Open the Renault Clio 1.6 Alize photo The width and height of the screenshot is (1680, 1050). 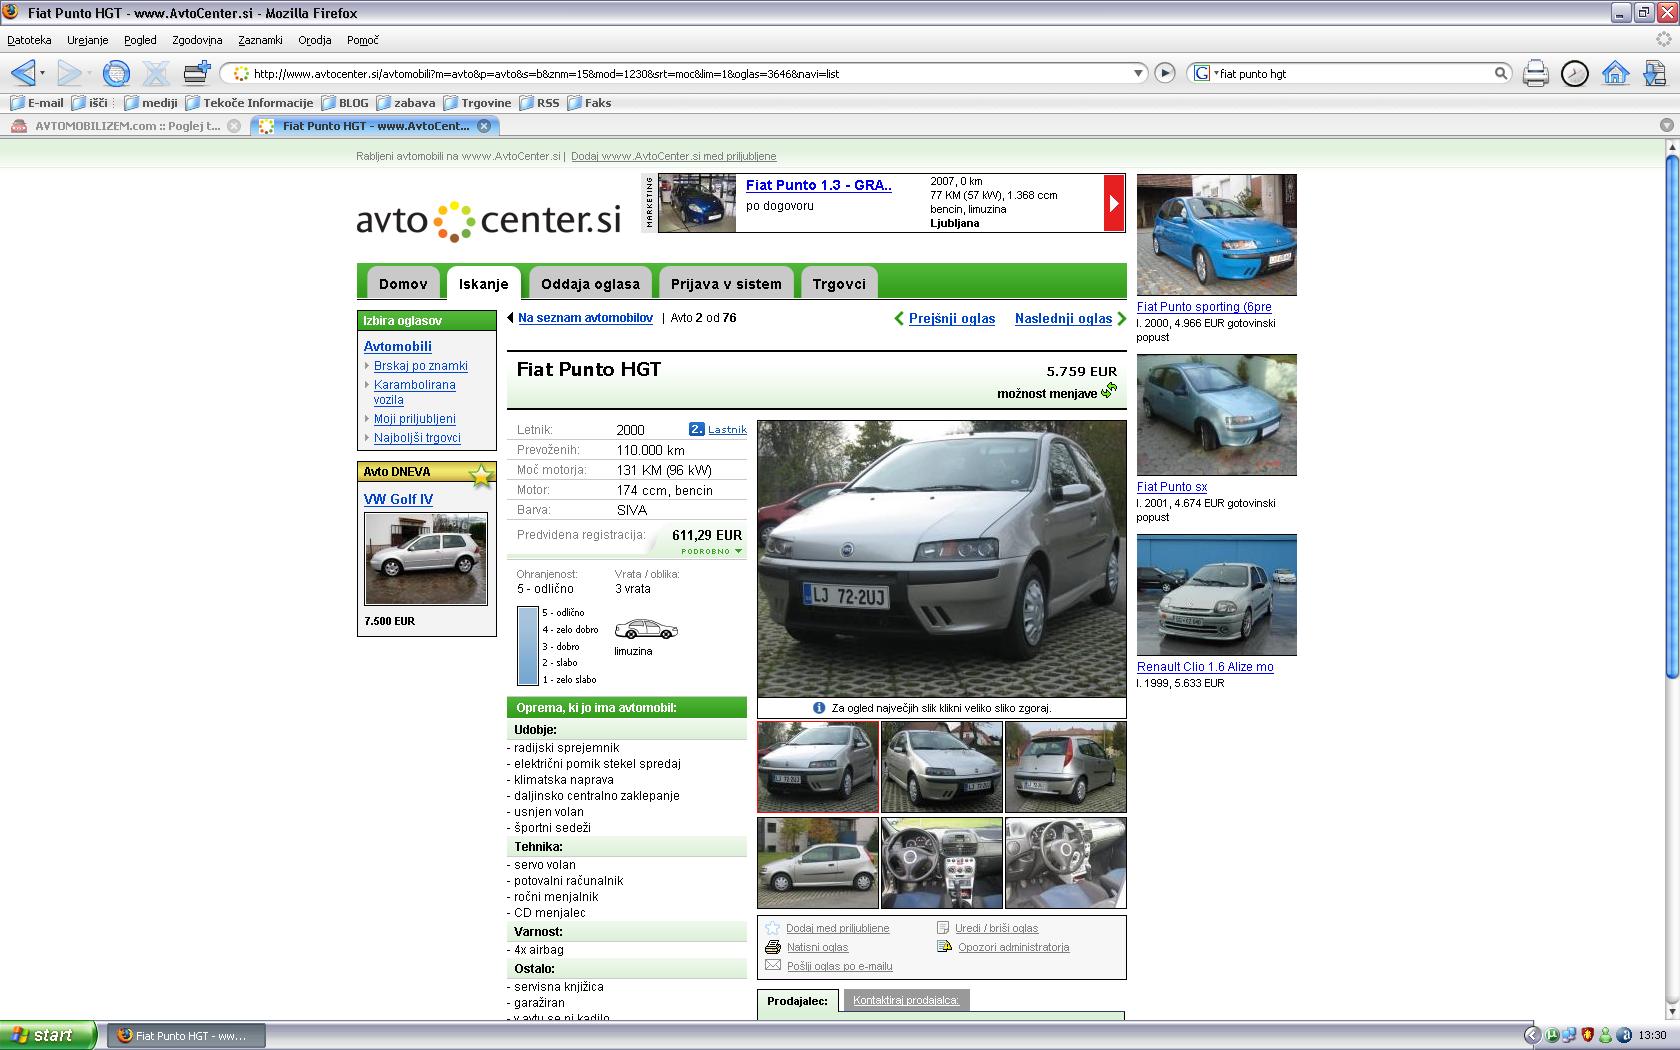1217,595
